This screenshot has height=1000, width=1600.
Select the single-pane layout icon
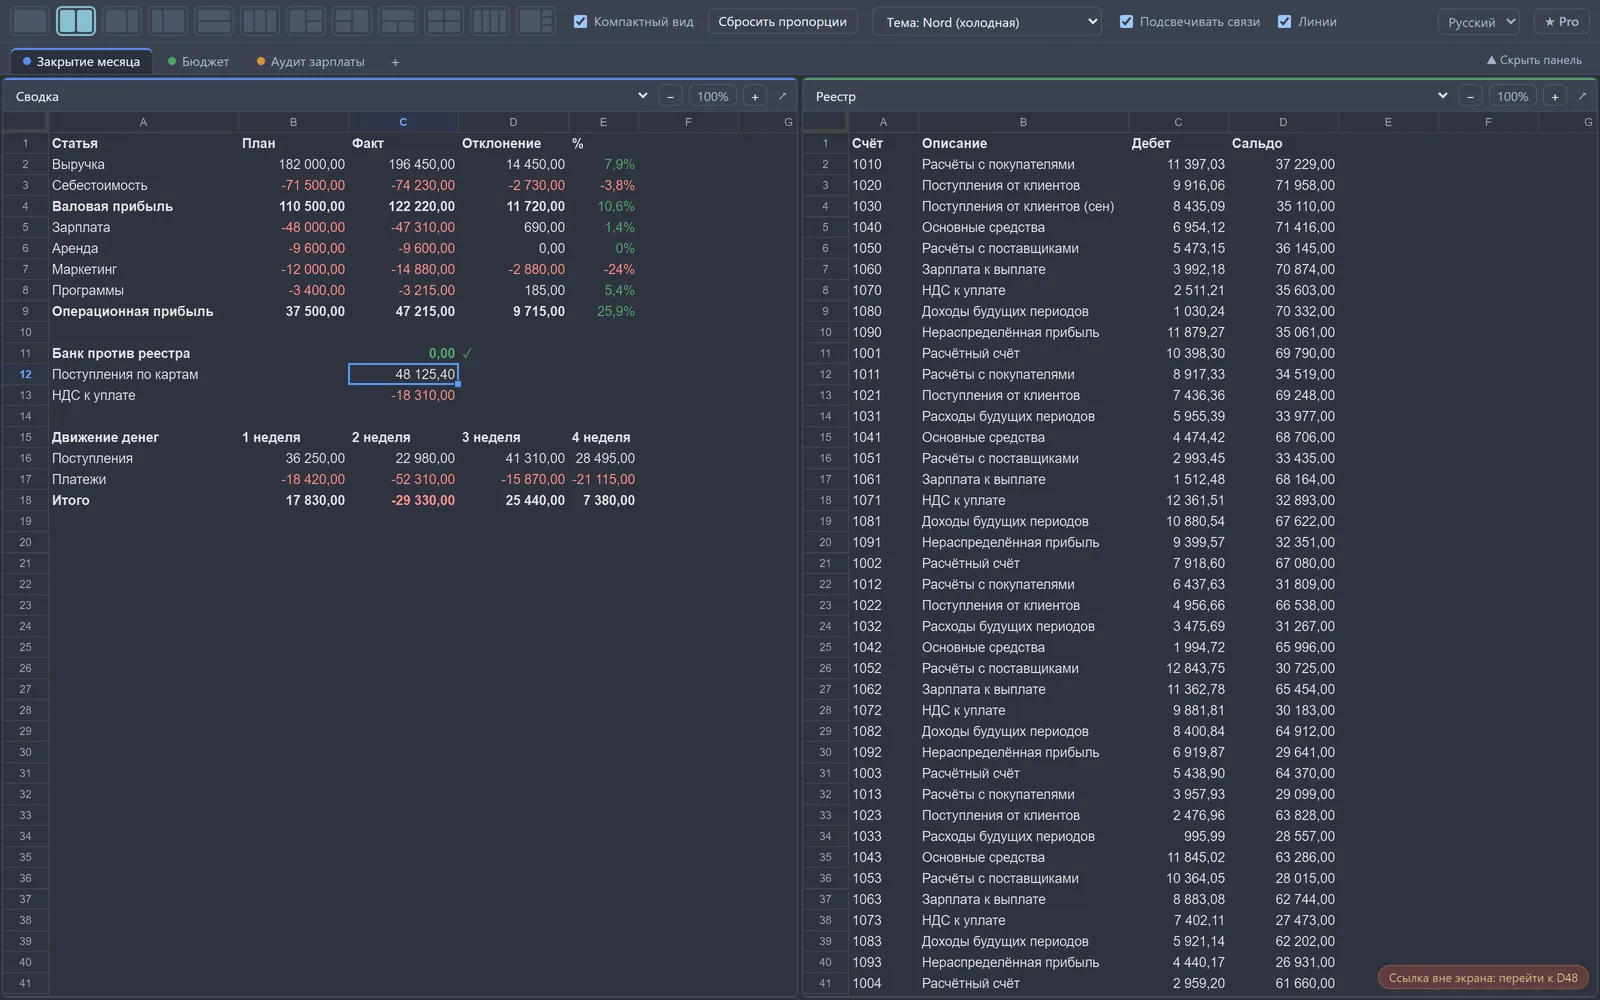pyautogui.click(x=30, y=21)
